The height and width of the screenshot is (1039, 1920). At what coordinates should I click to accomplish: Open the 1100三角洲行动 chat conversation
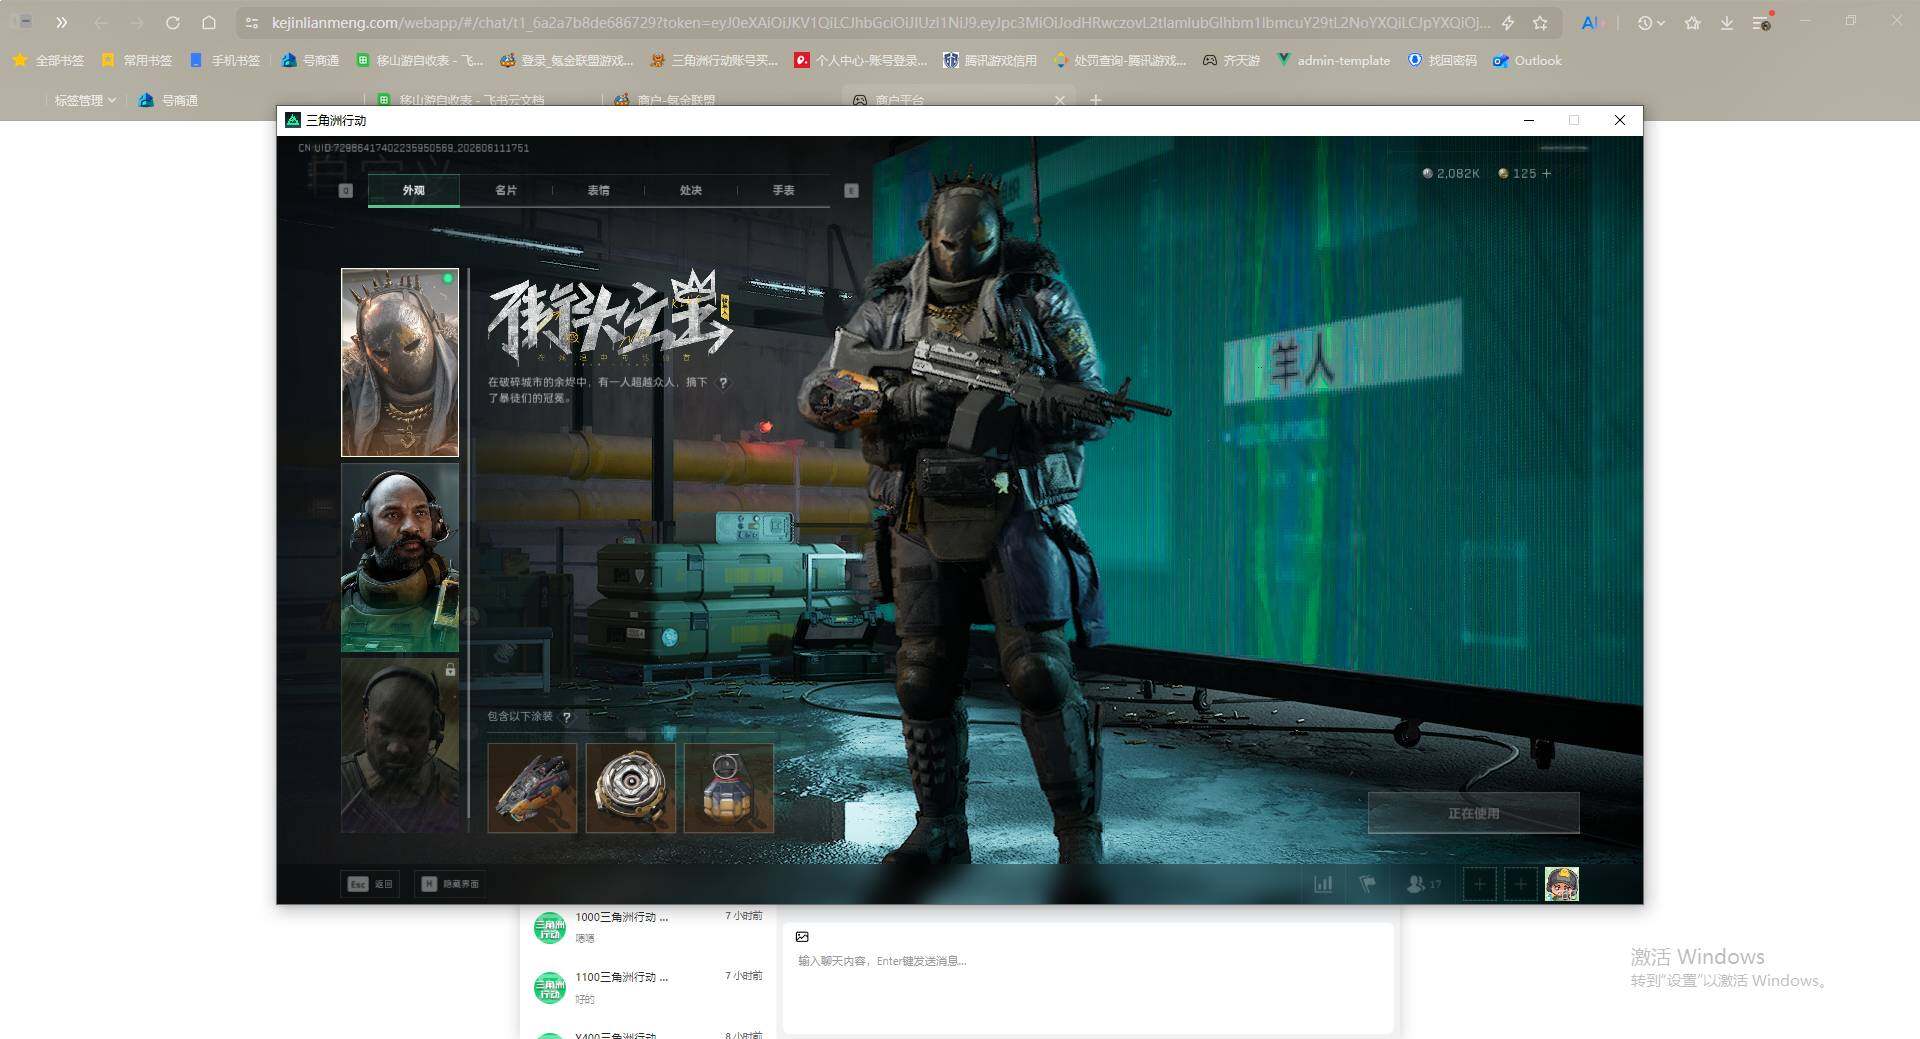(648, 987)
